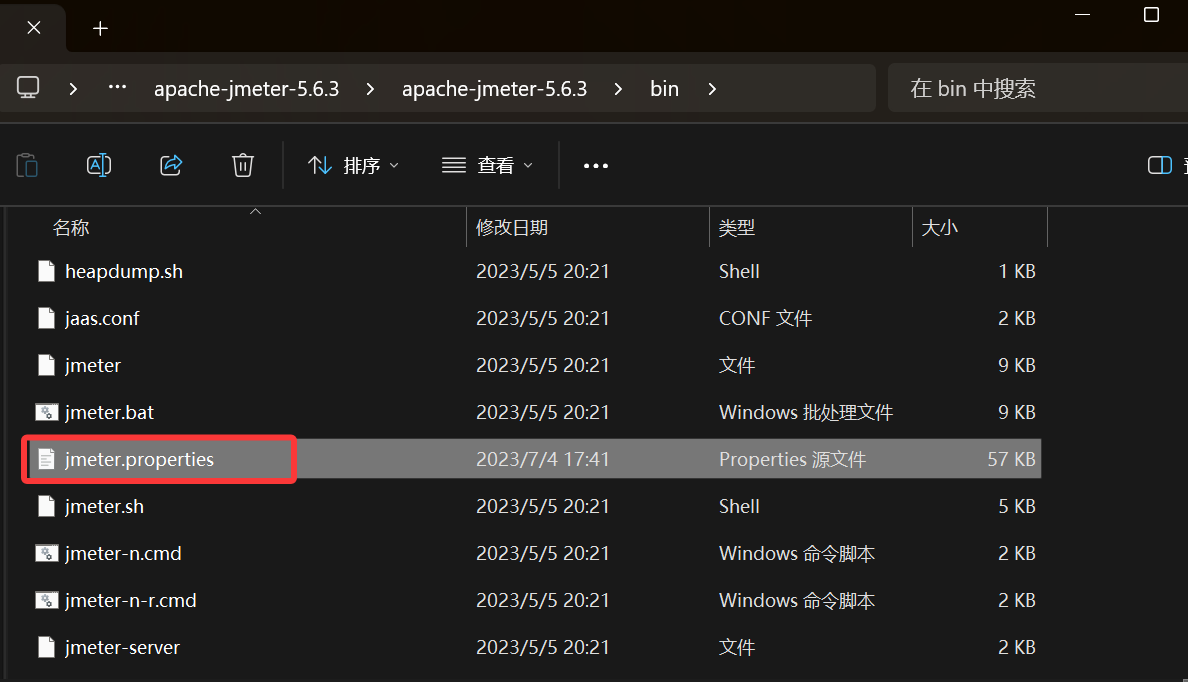
Task: Select the jmeter-n-r.cmd file
Action: [130, 600]
